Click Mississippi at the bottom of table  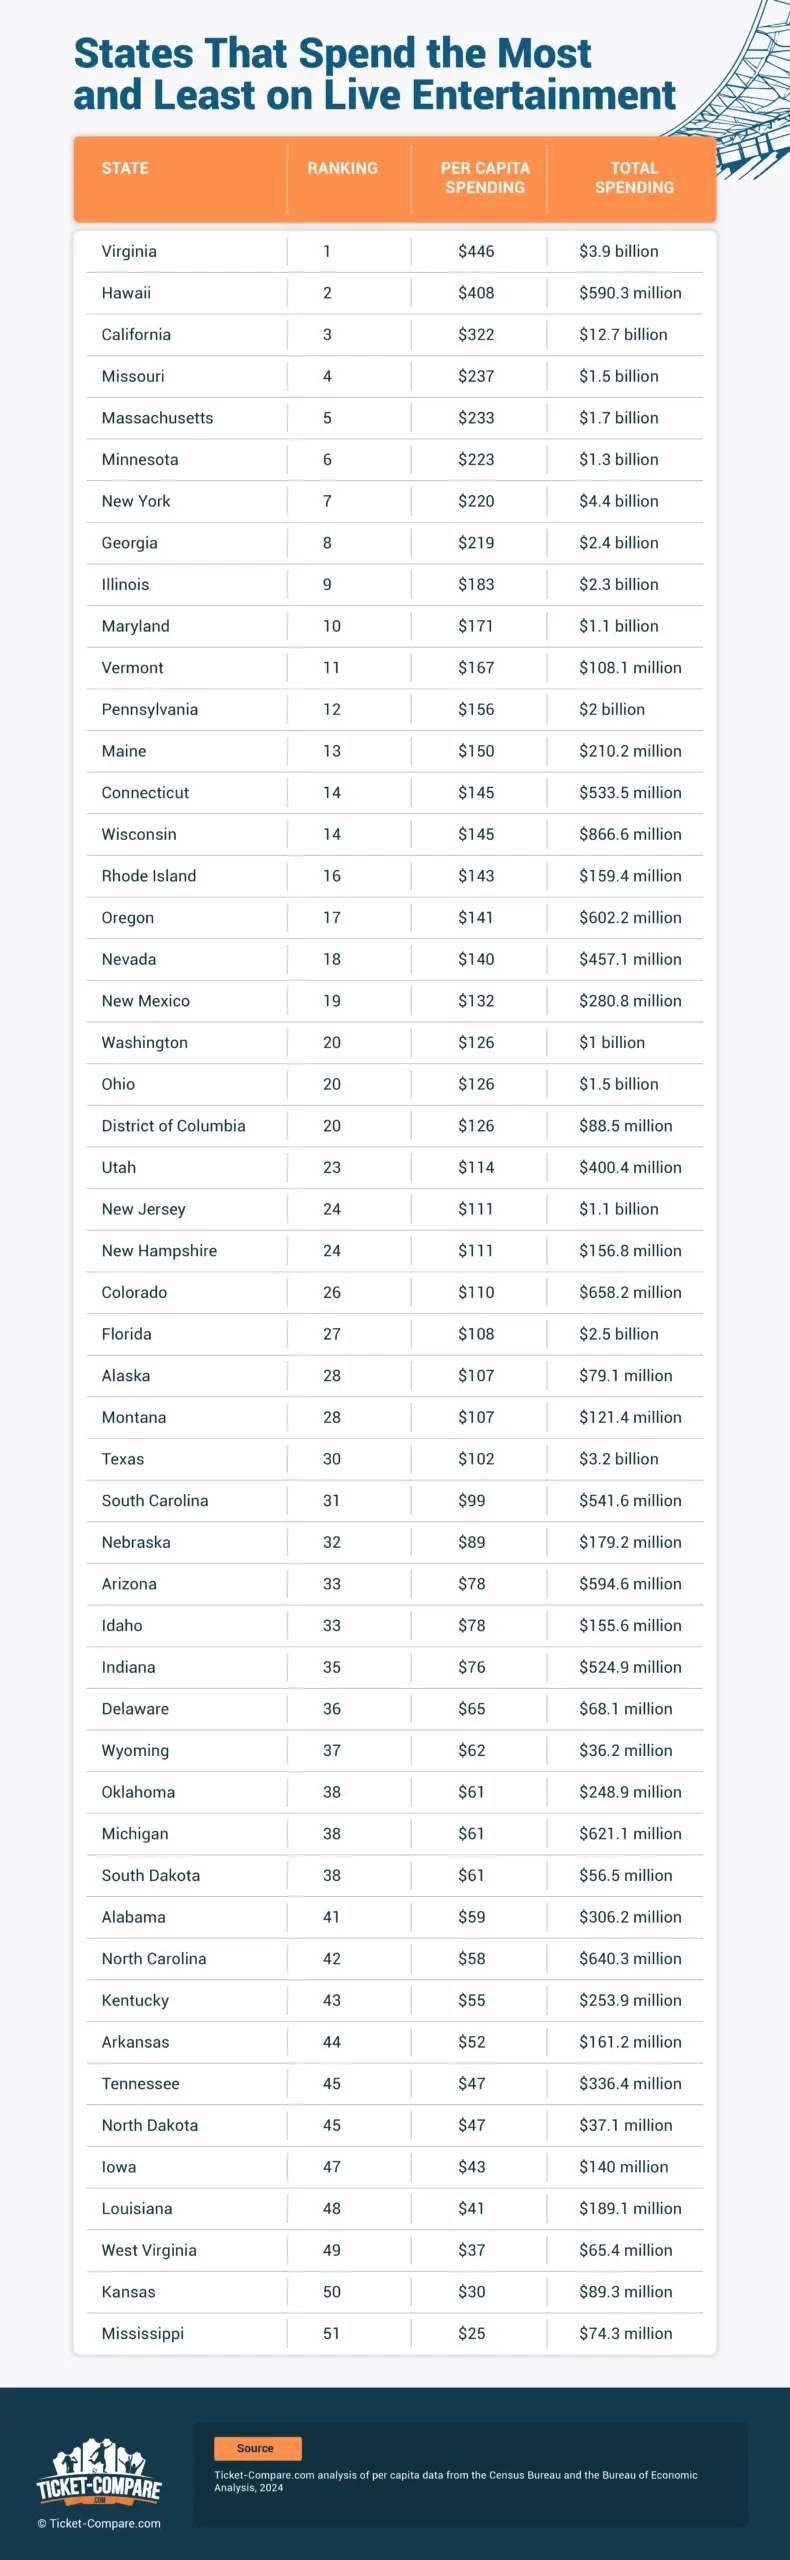pos(143,2333)
